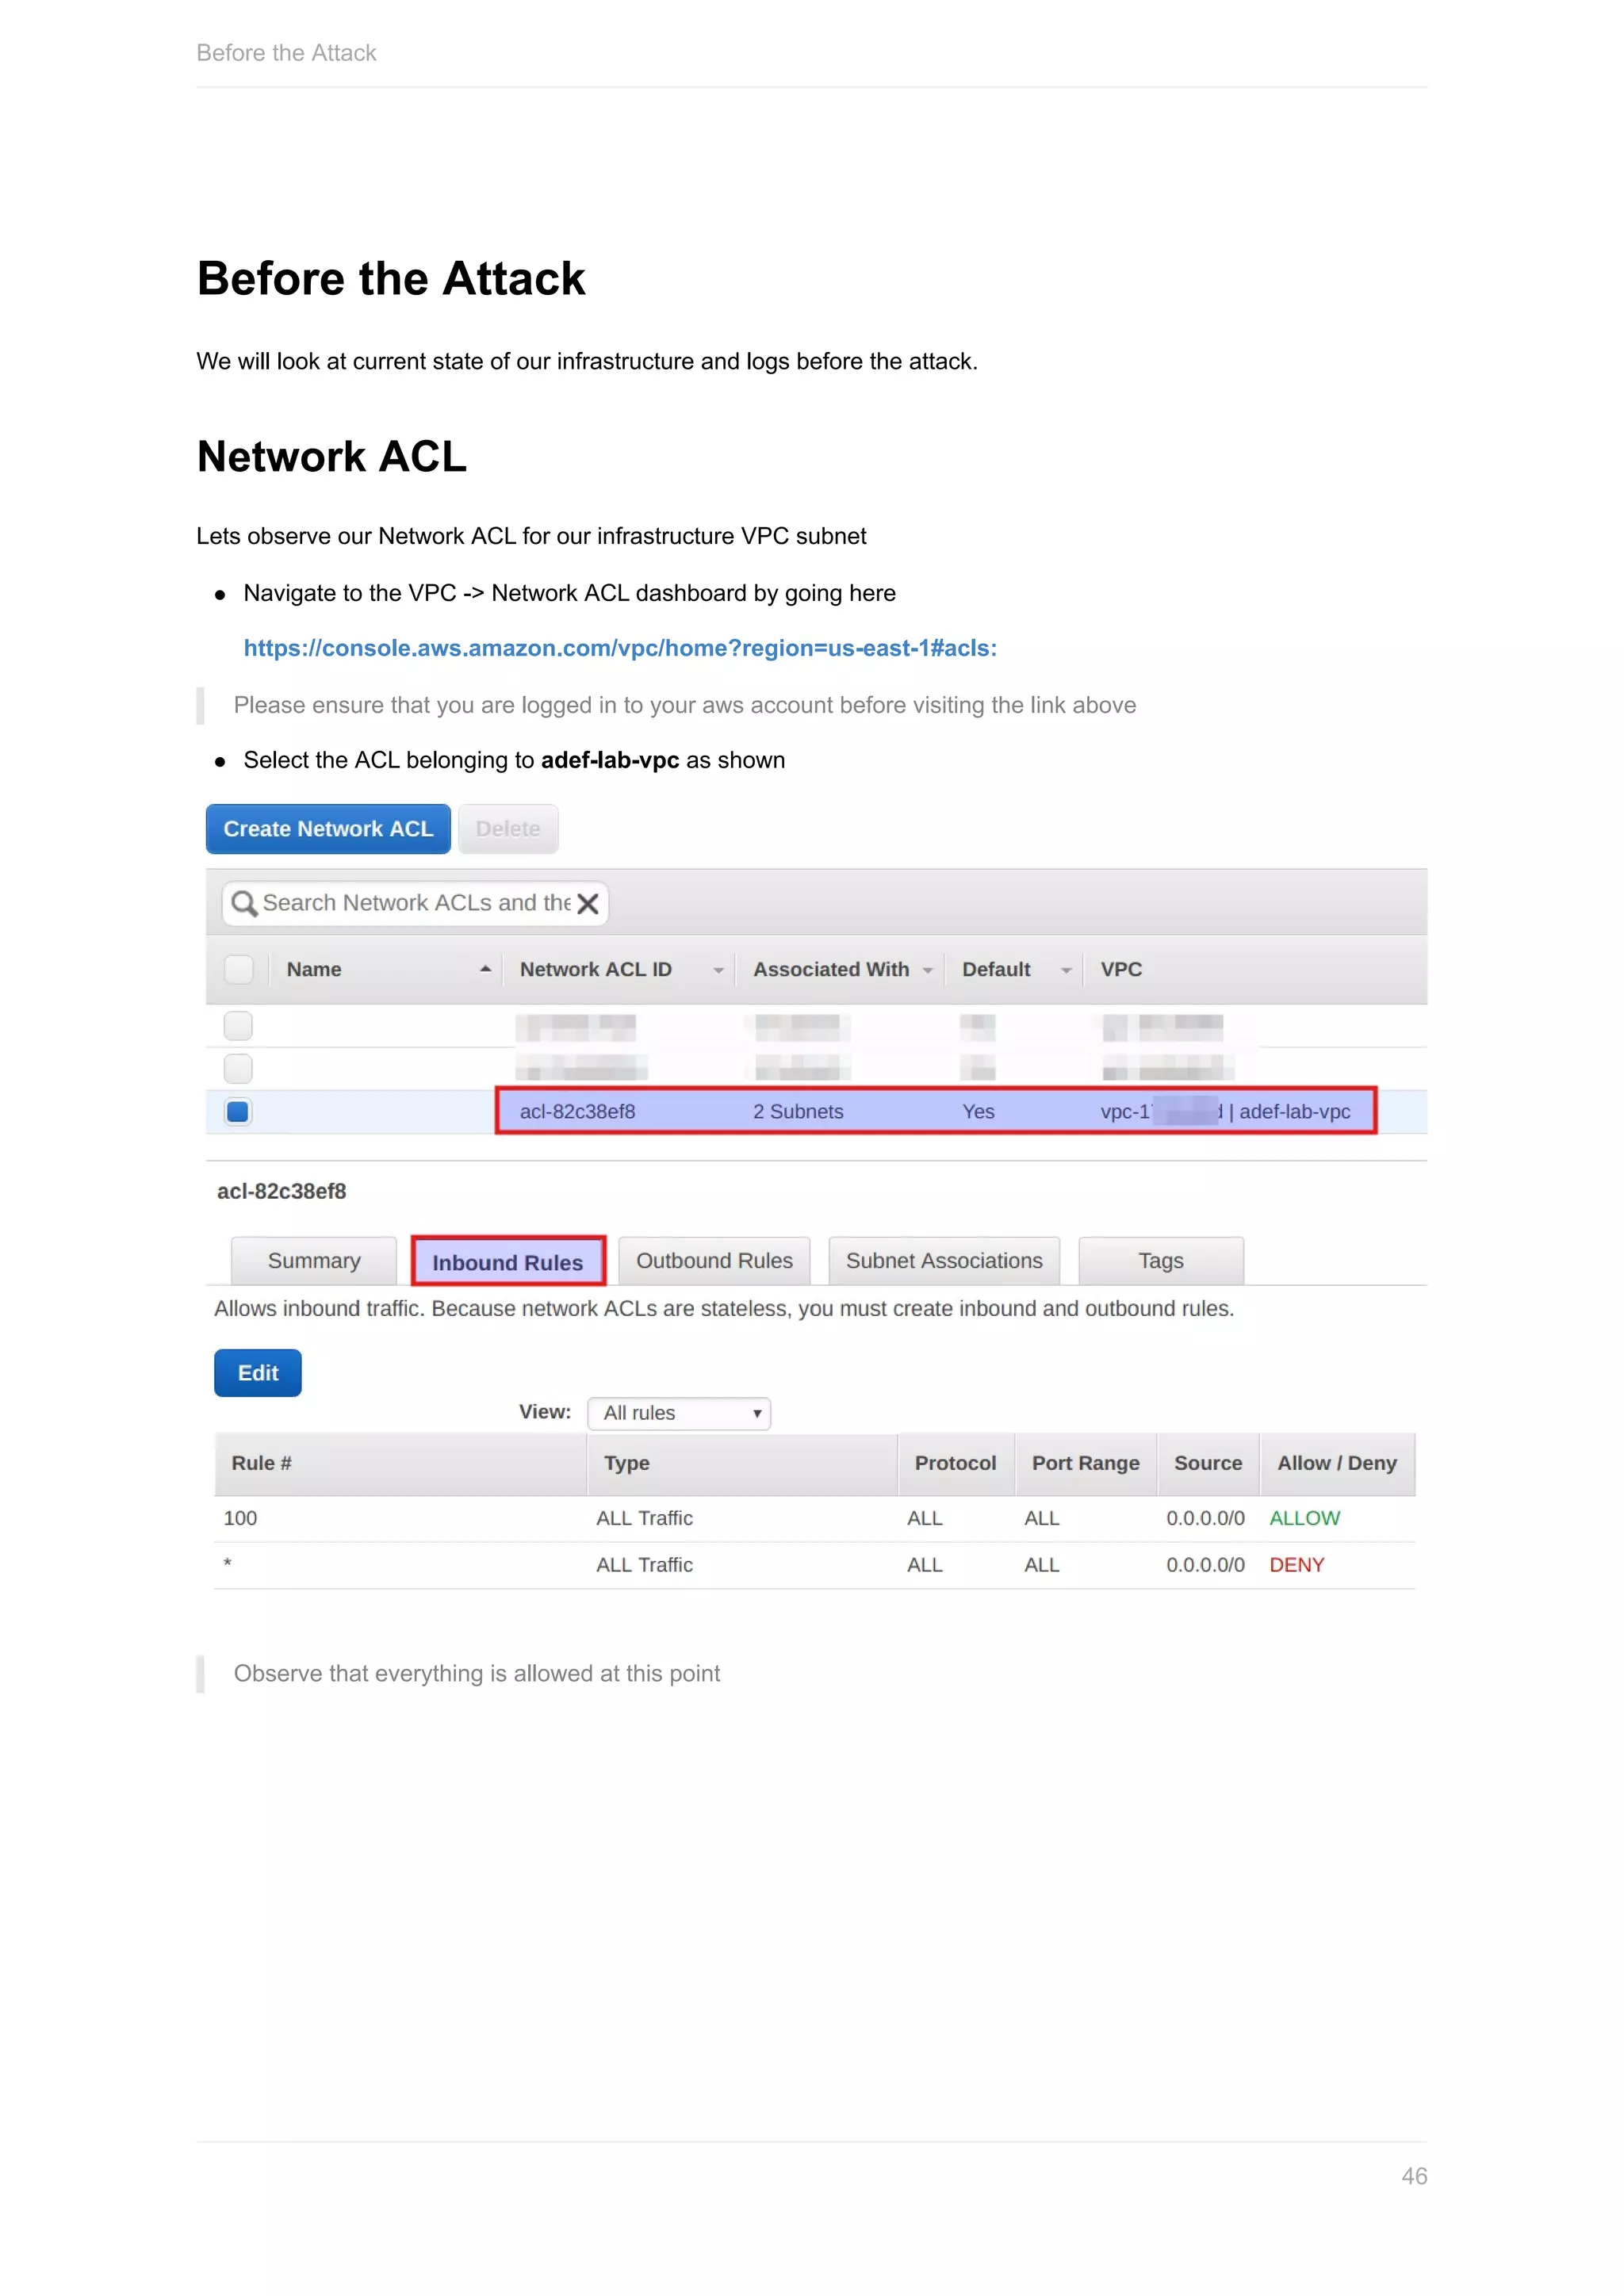Open the Associated With column dropdown arrow
Viewport: 1624px width, 2296px height.
pos(928,971)
